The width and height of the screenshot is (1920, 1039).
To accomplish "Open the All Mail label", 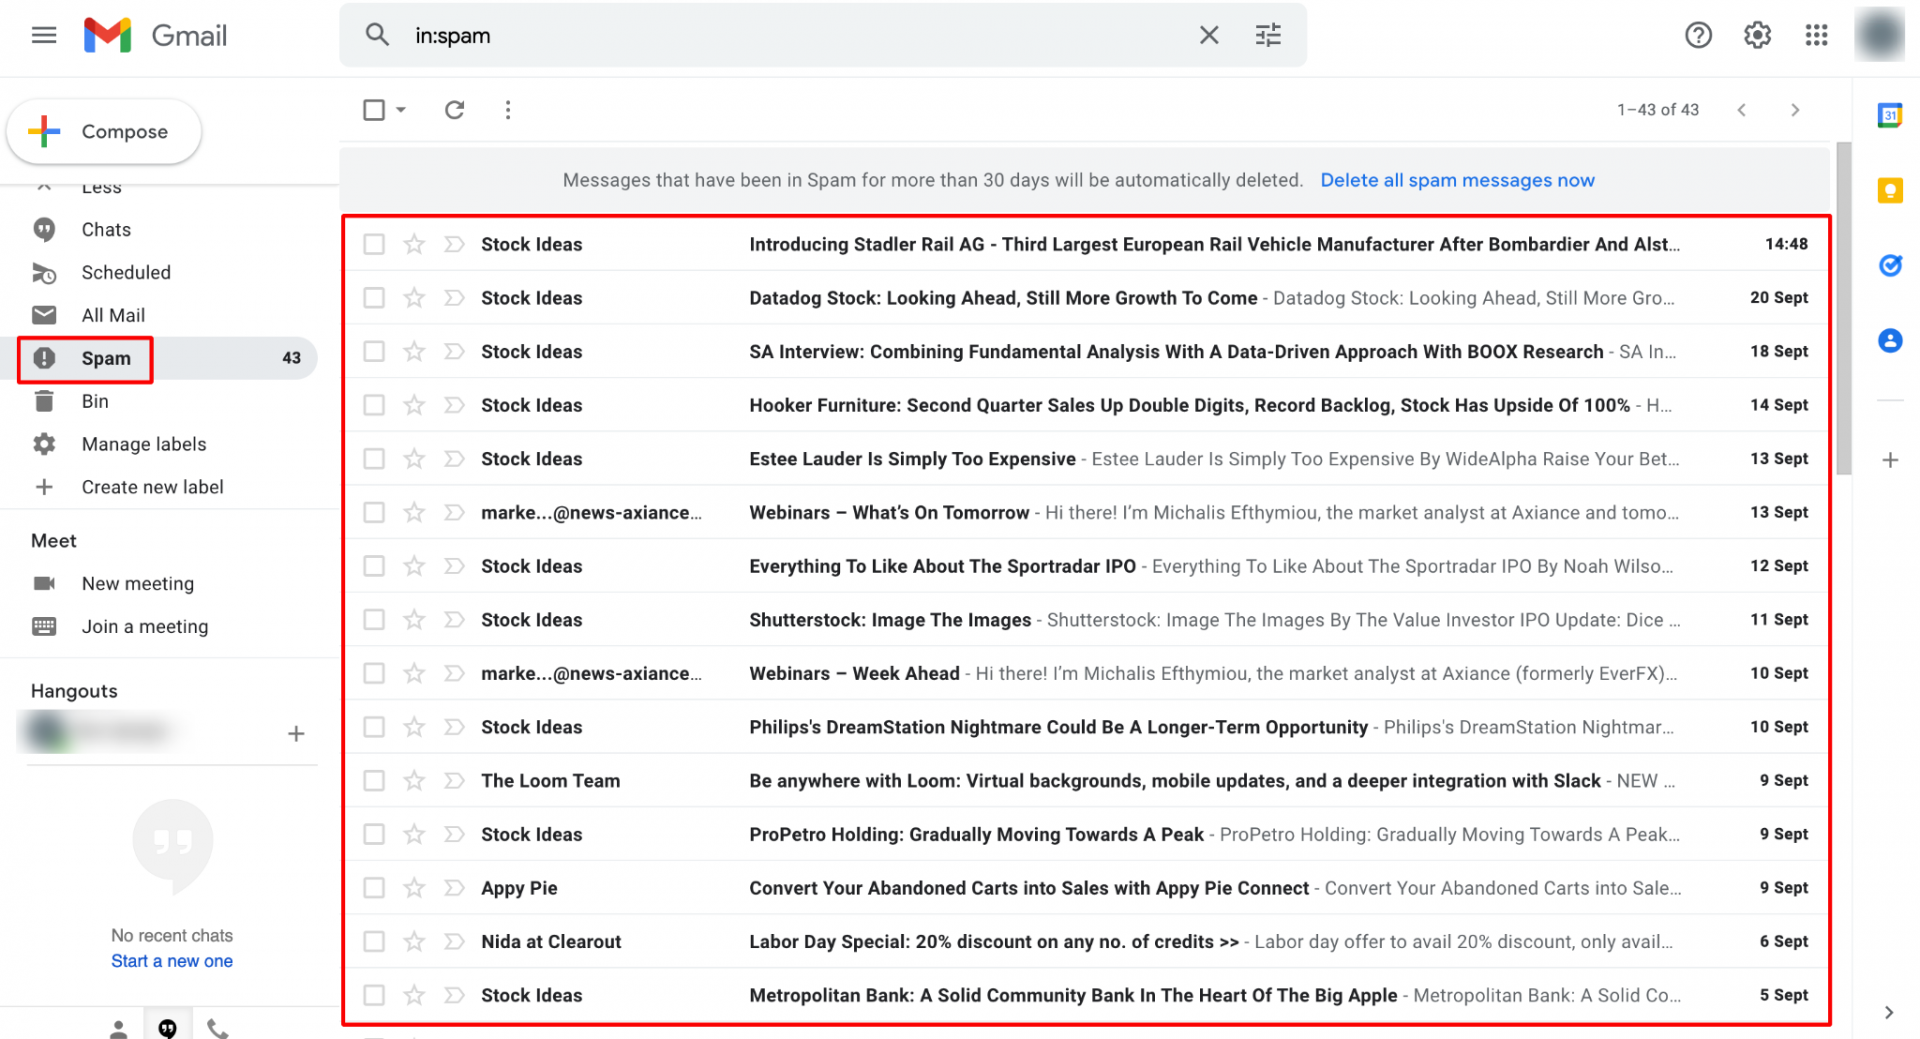I will pyautogui.click(x=113, y=316).
